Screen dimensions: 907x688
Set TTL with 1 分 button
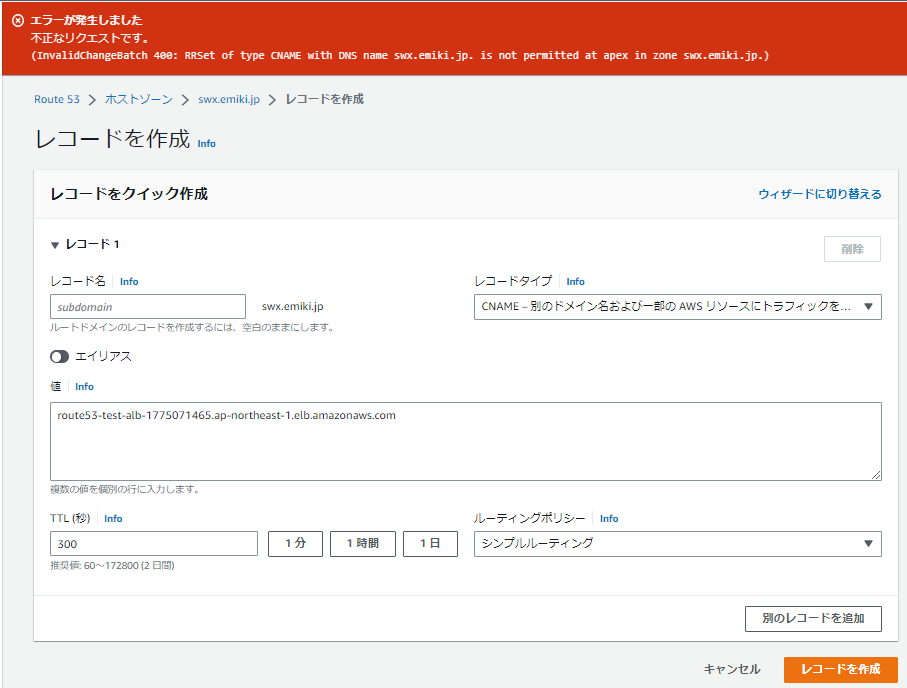pos(295,544)
